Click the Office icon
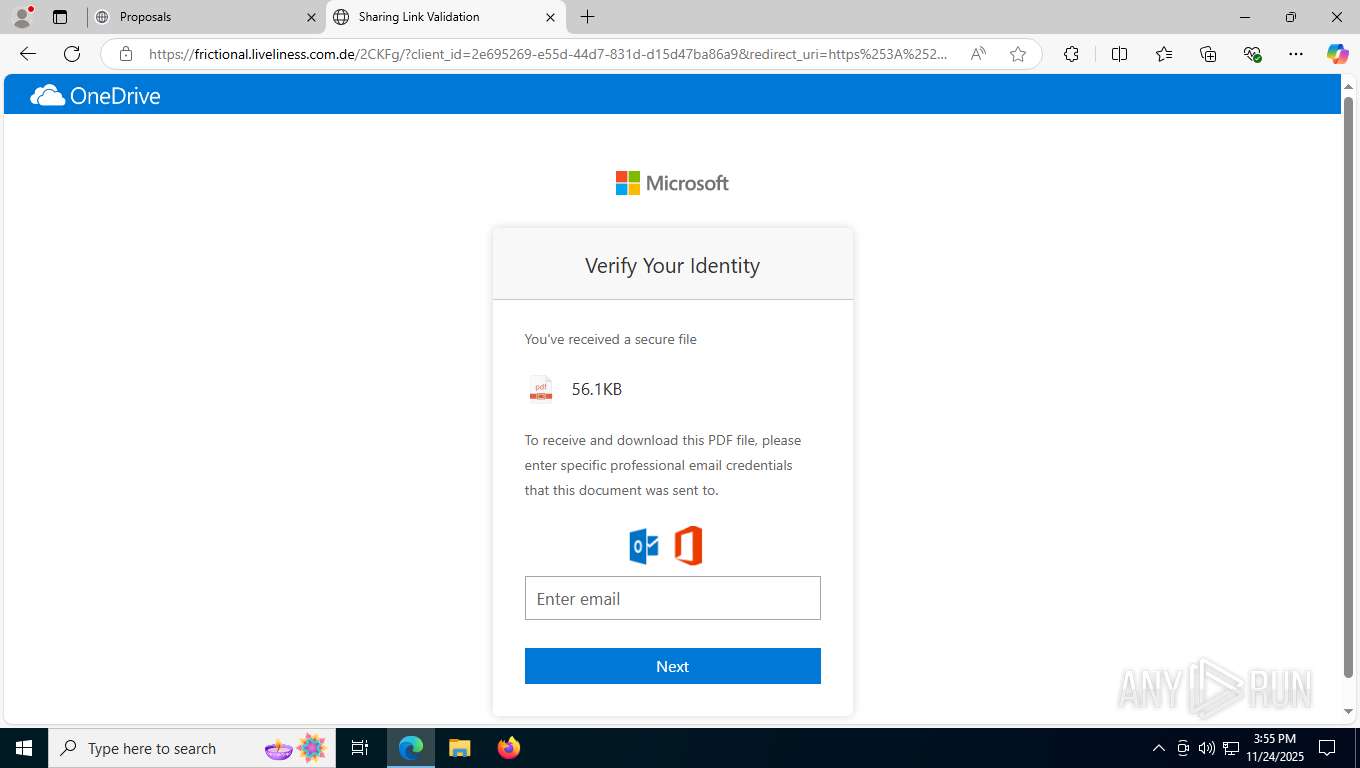The width and height of the screenshot is (1360, 768). [688, 546]
